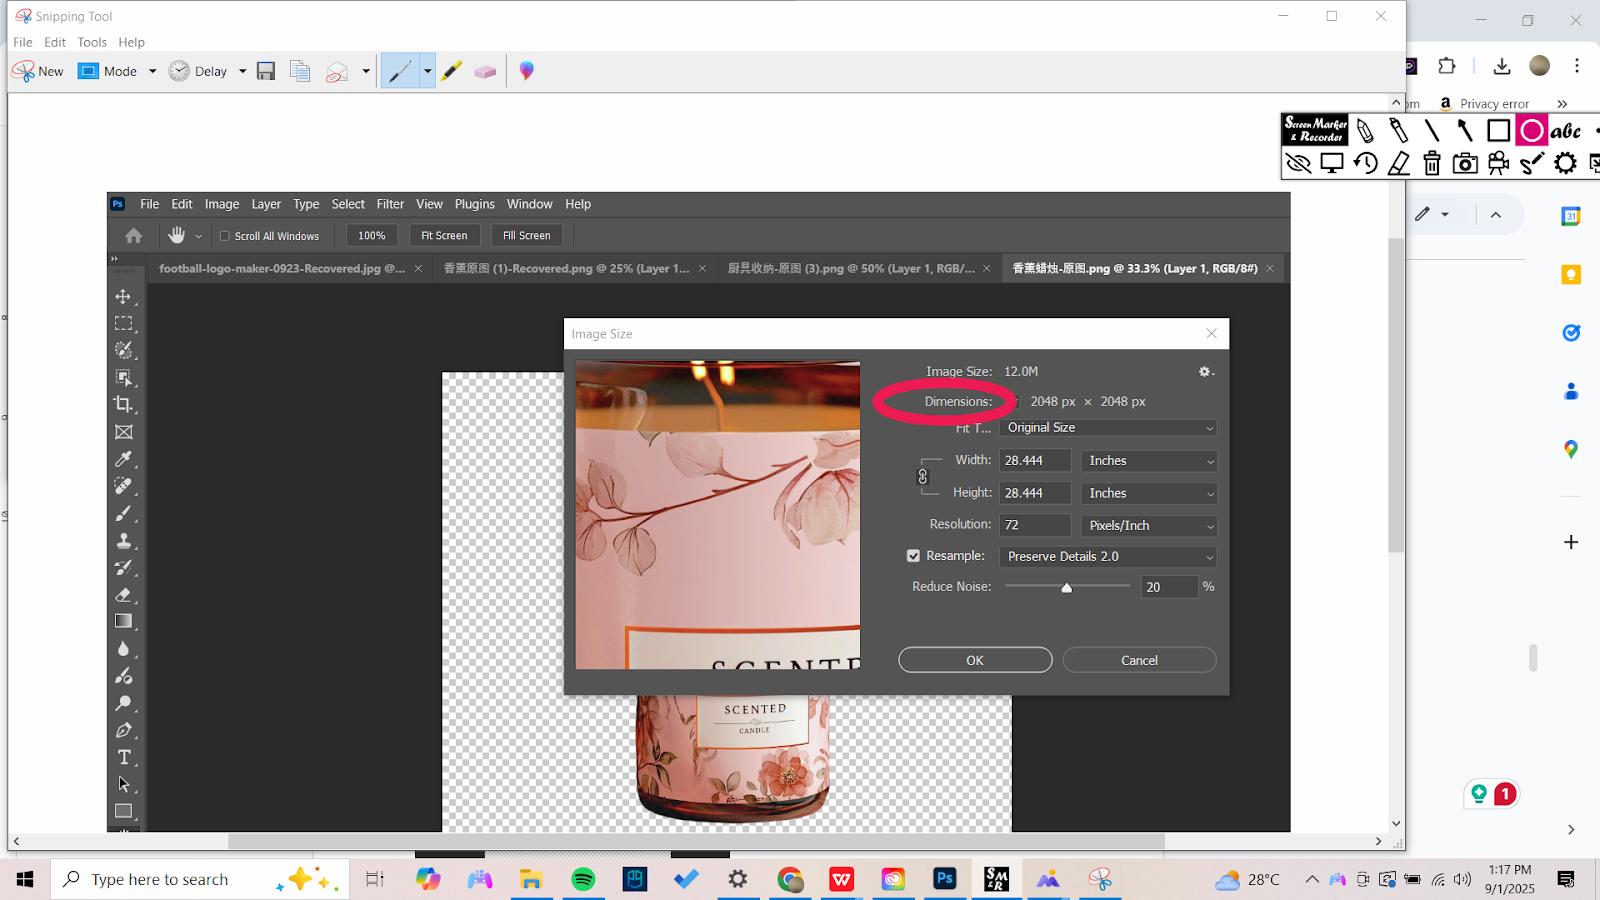Image resolution: width=1600 pixels, height=900 pixels.
Task: Open the Resolution Pixels/Inch dropdown
Action: tap(1149, 525)
